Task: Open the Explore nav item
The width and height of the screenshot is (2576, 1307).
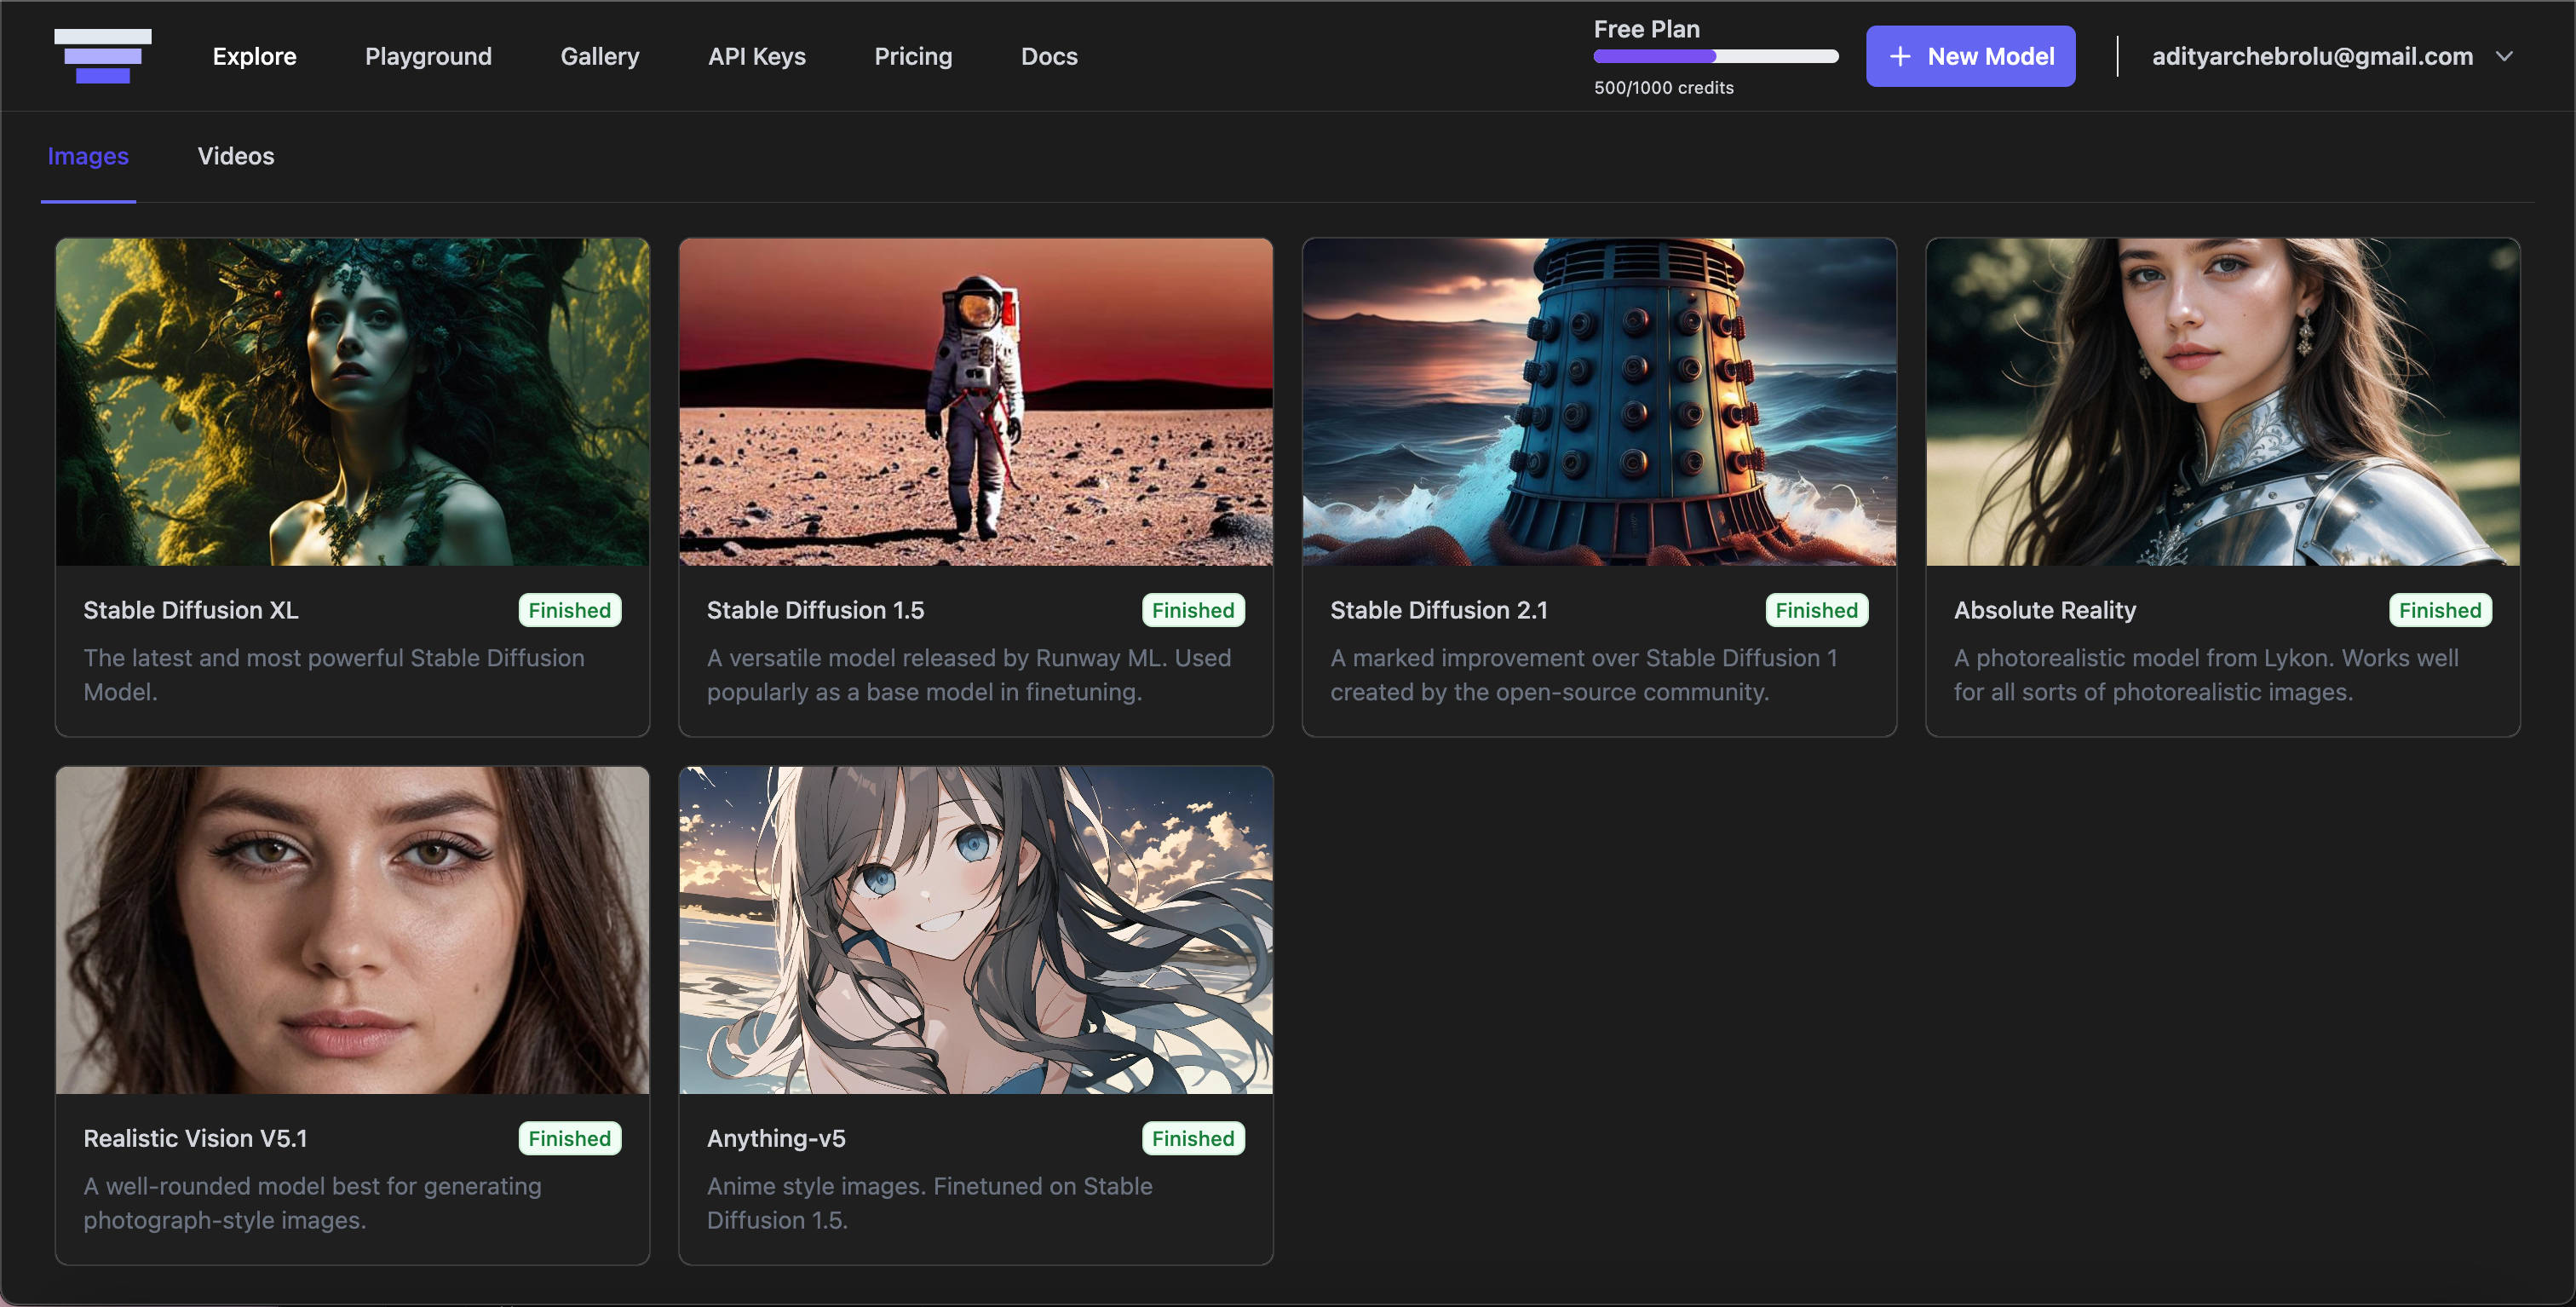Action: [254, 57]
